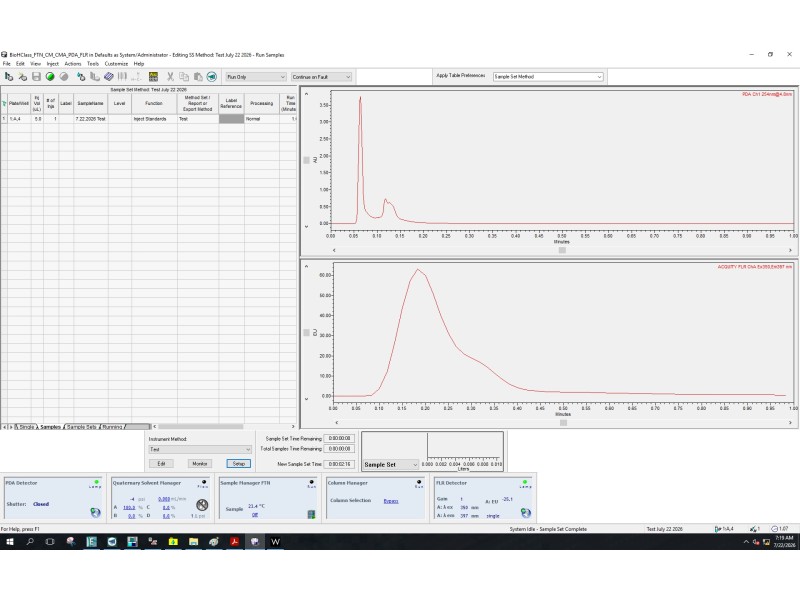Open the Sample Set plot dropdown
The width and height of the screenshot is (800, 600).
(391, 465)
